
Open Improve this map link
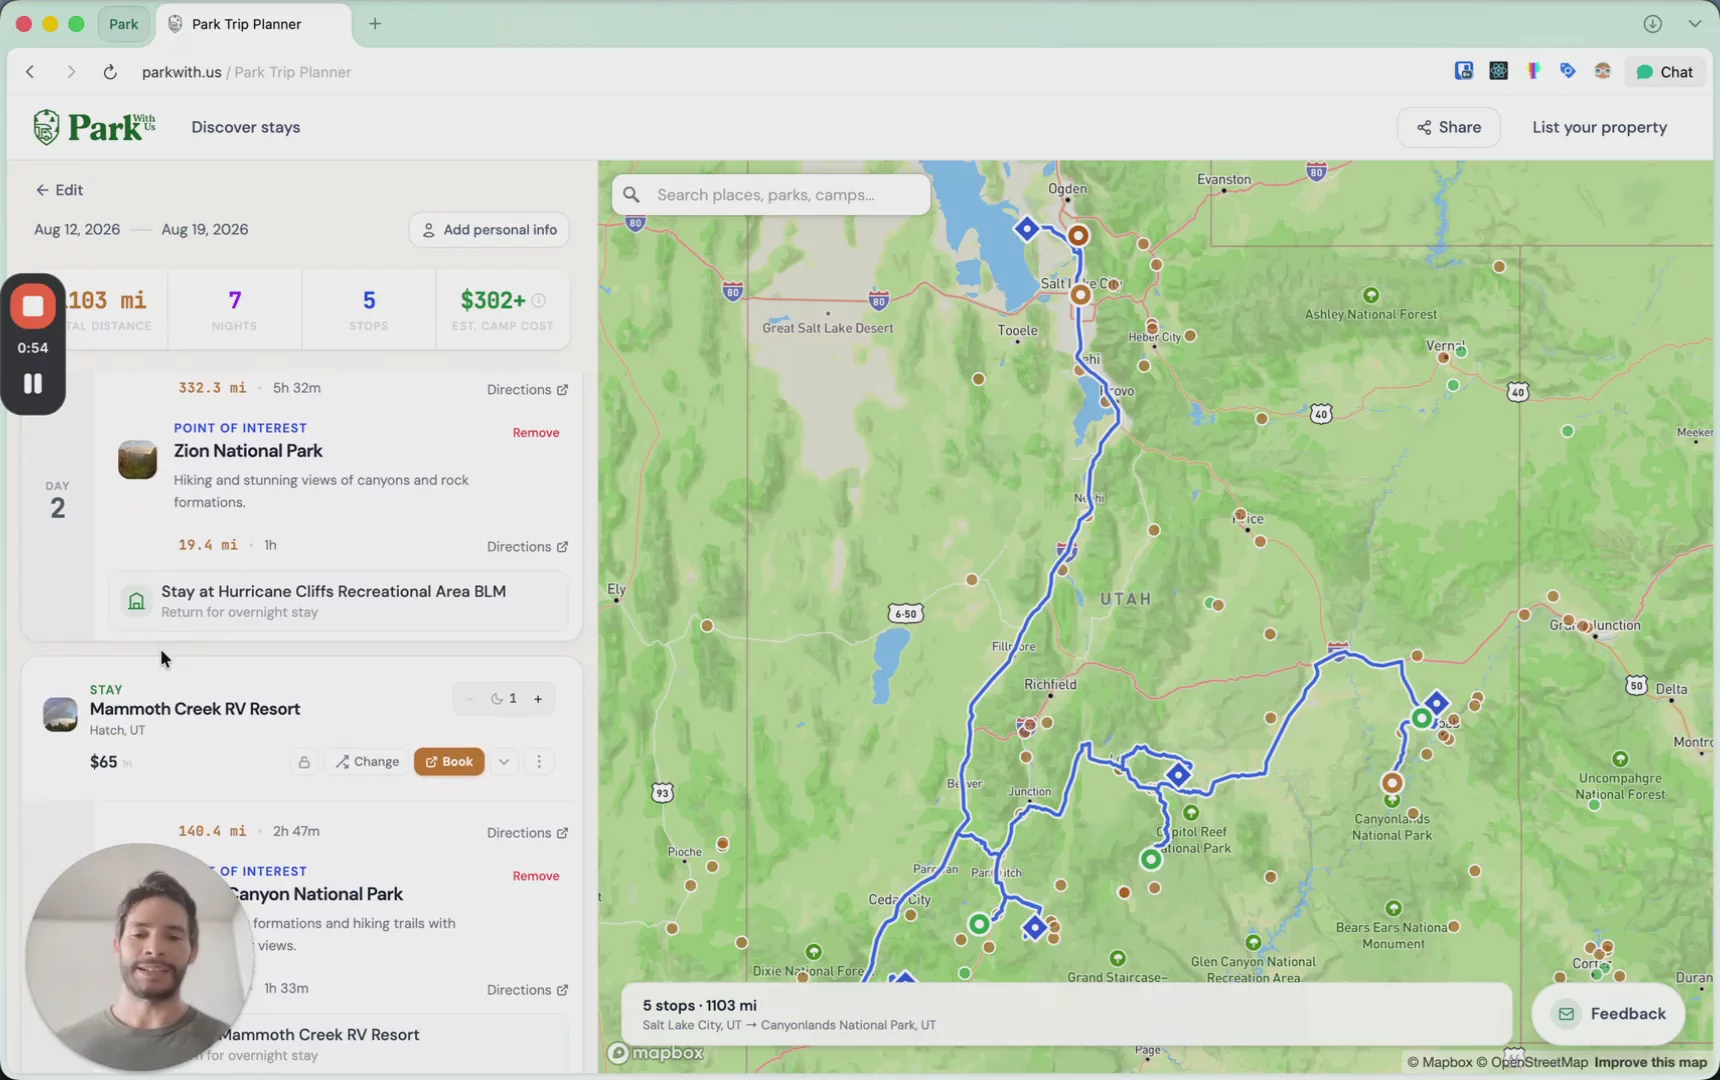tap(1650, 1062)
